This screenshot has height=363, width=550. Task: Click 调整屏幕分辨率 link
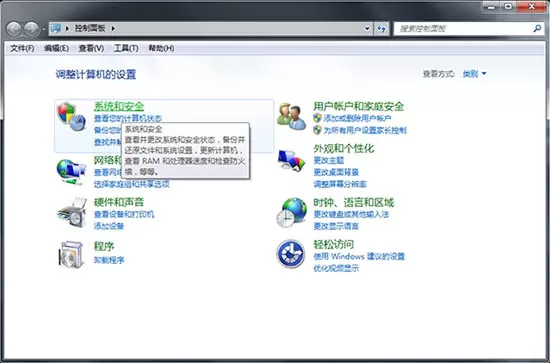[340, 184]
